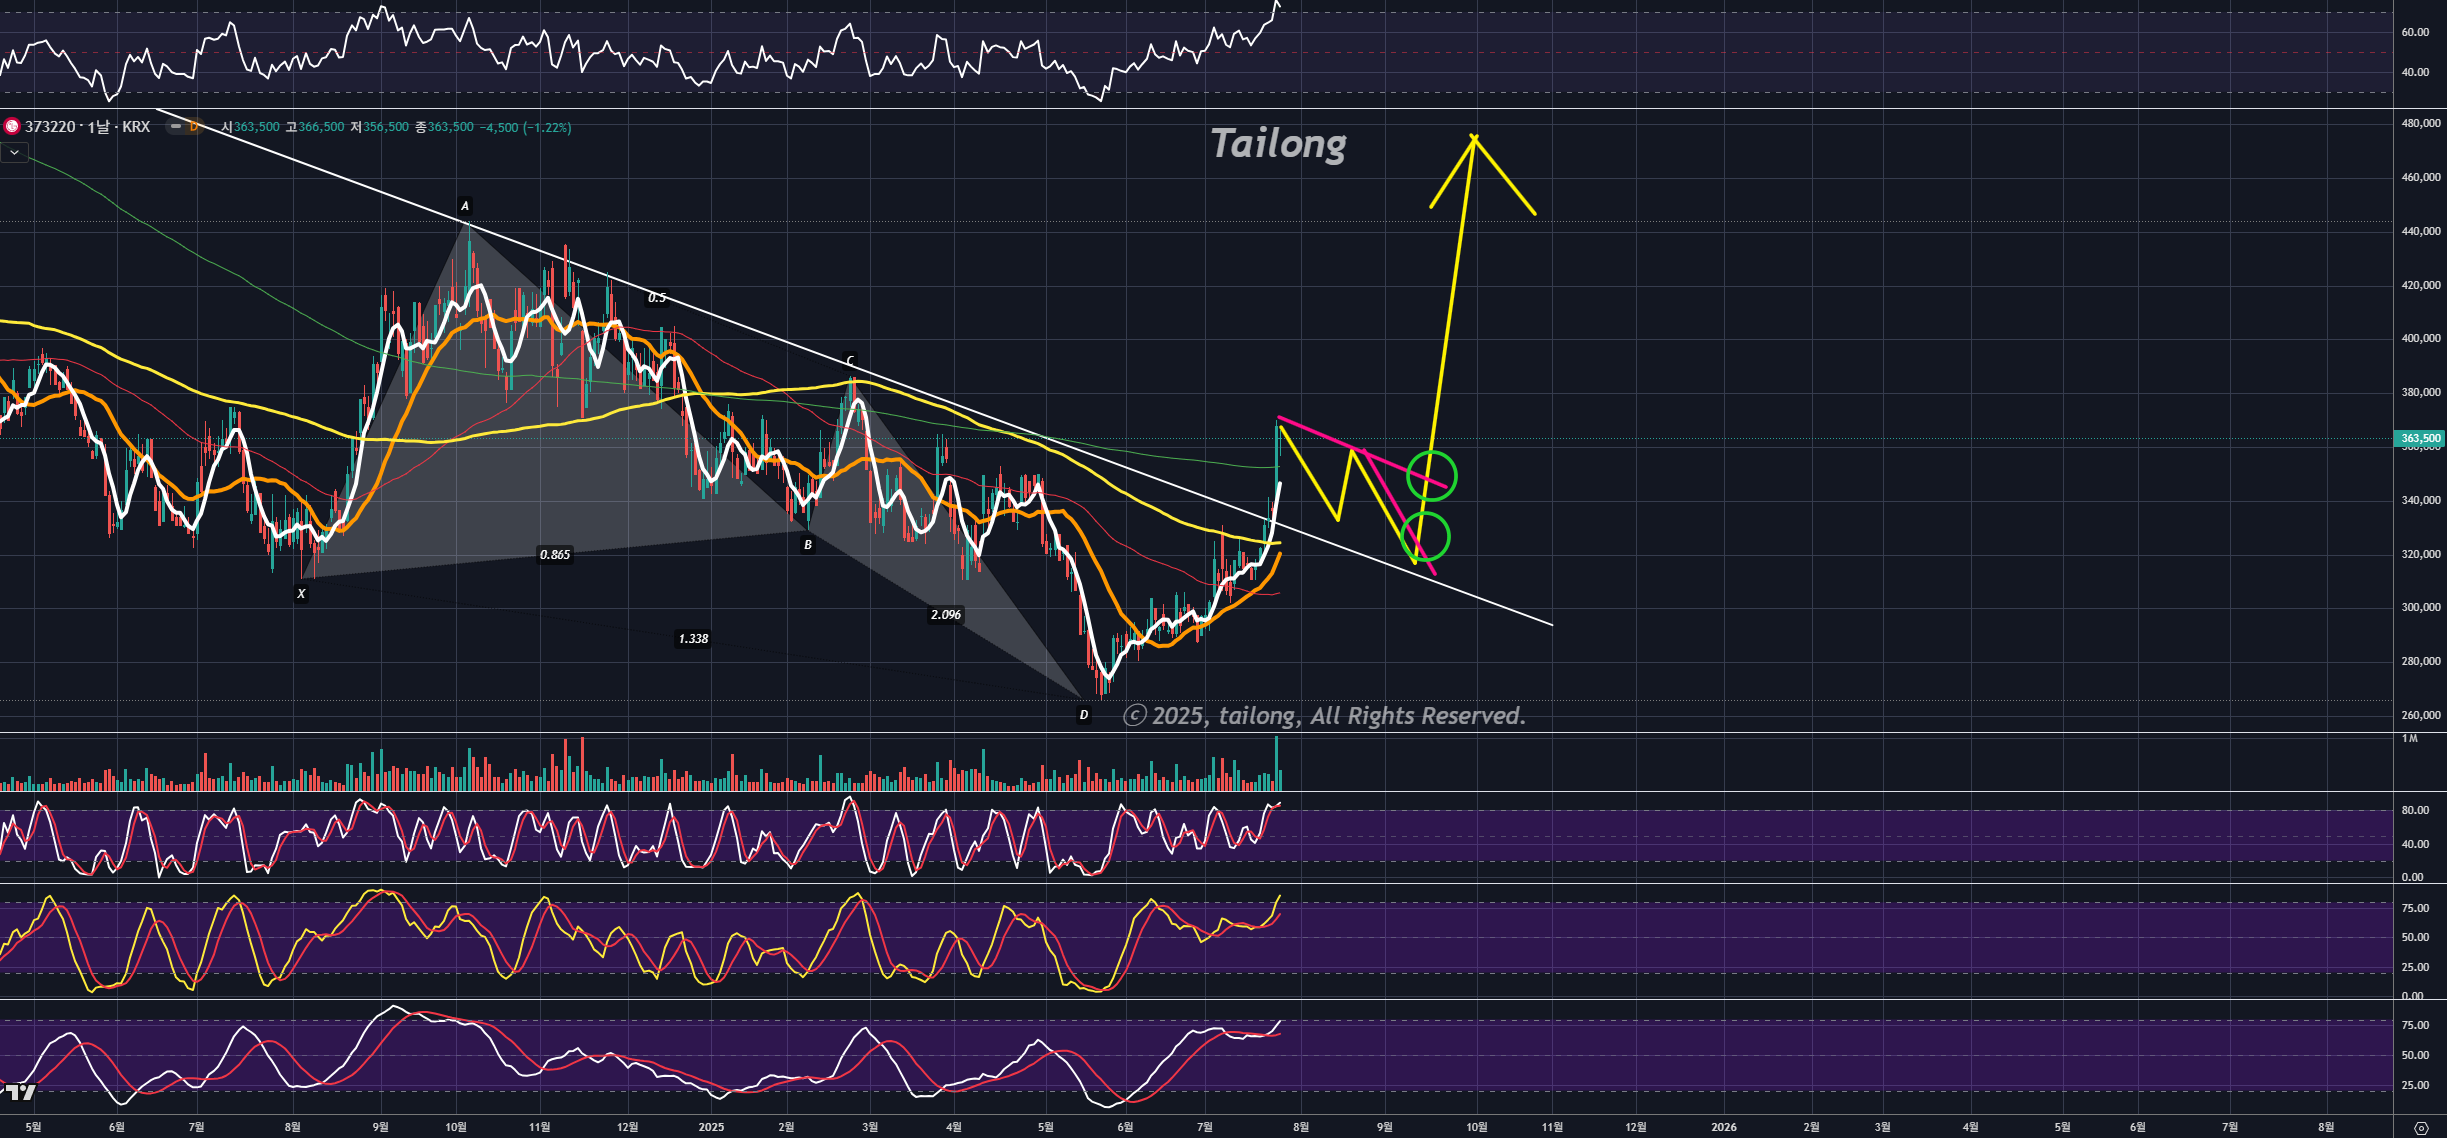Click the red LG symbol logo icon

pyautogui.click(x=12, y=127)
